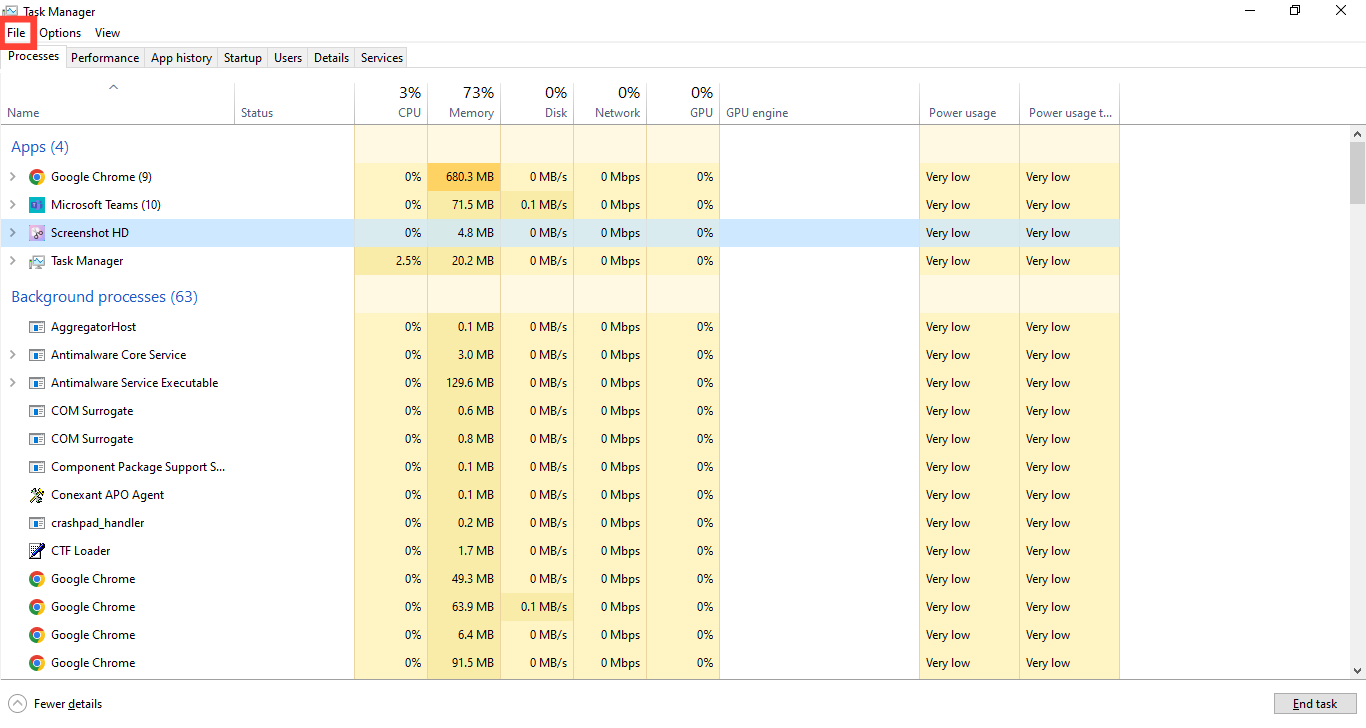
Task: Select the Processes tab
Action: (x=34, y=56)
